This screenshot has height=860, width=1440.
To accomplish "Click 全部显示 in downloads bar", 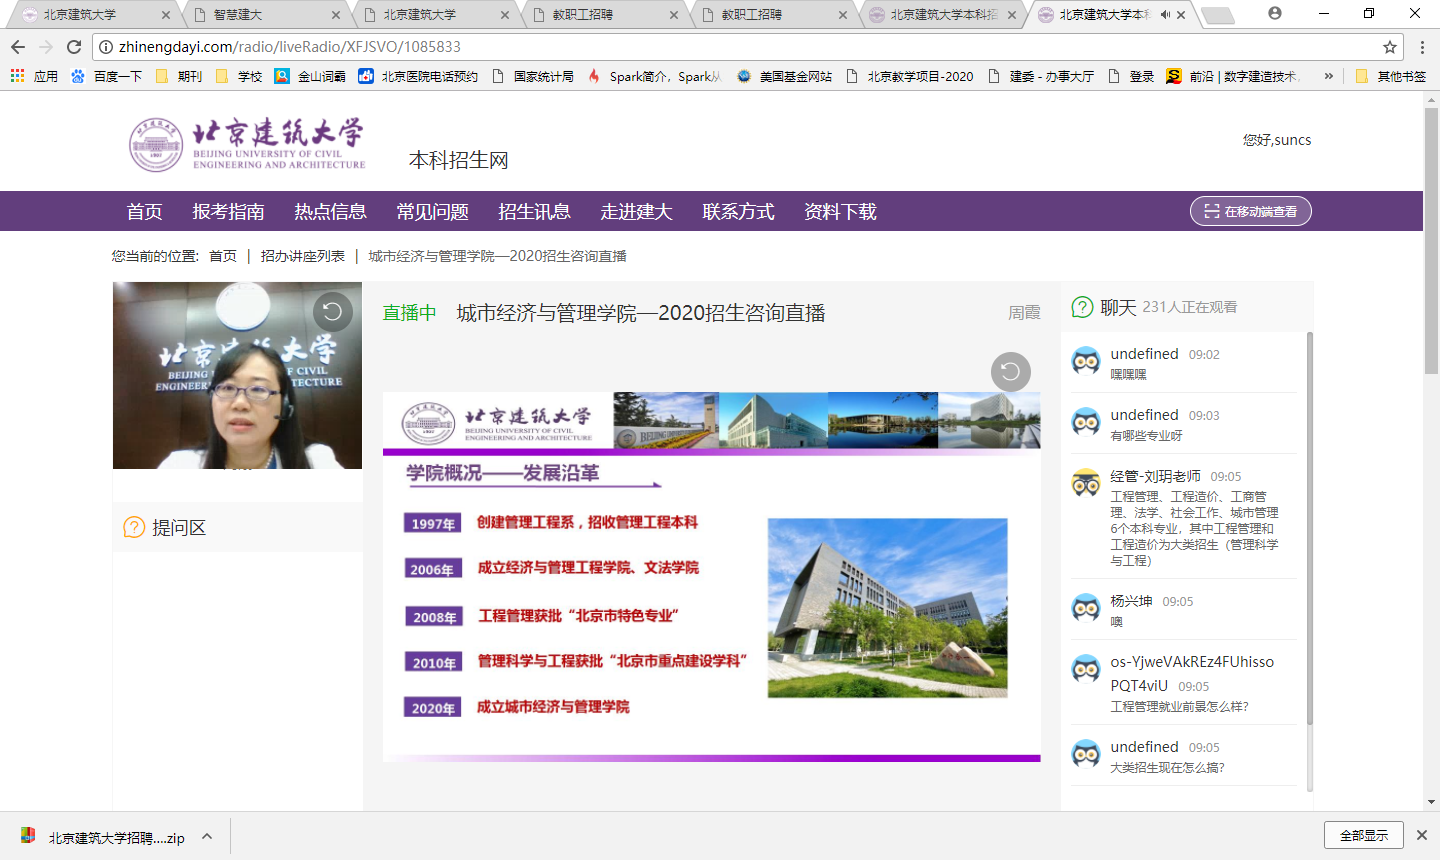I will pos(1363,835).
